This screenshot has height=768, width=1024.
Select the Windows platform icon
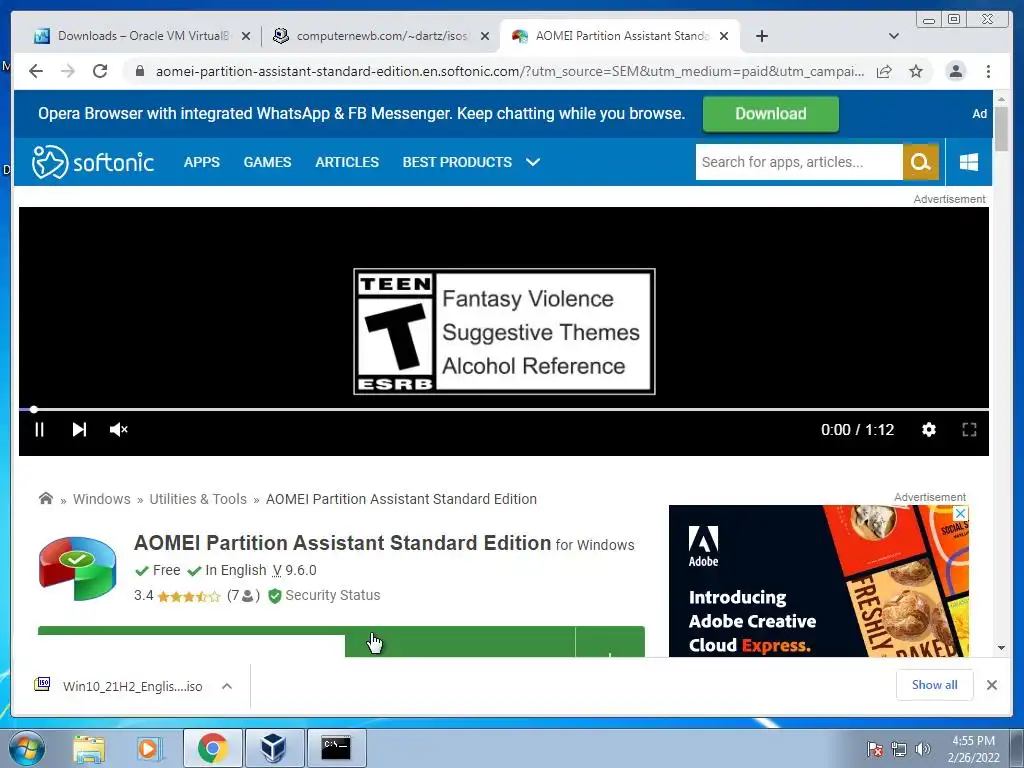pos(969,162)
